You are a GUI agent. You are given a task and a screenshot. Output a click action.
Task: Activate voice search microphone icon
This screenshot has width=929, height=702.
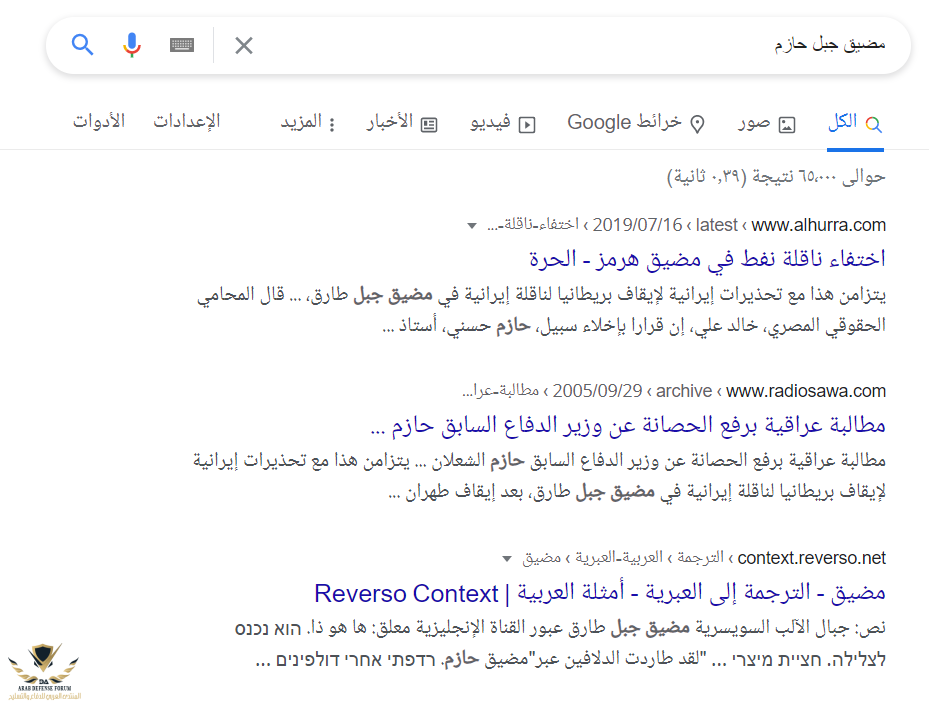(x=132, y=45)
